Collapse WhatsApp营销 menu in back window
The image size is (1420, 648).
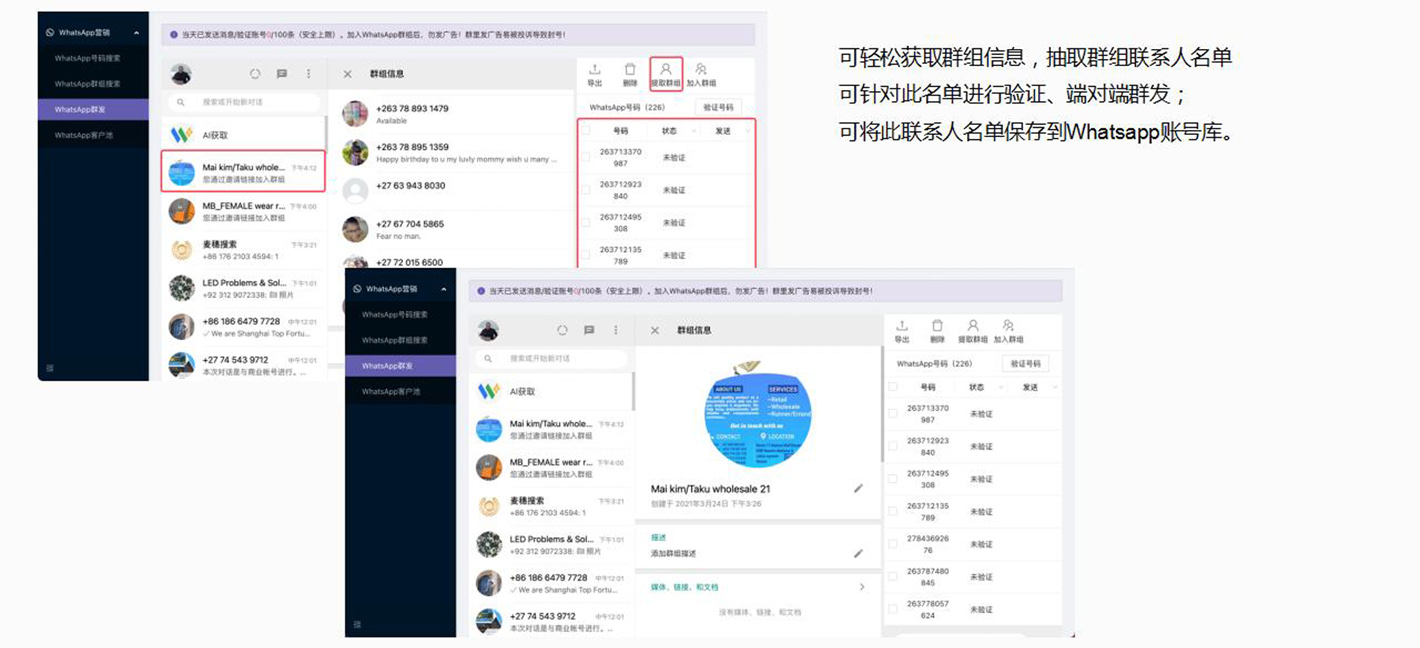pos(135,33)
